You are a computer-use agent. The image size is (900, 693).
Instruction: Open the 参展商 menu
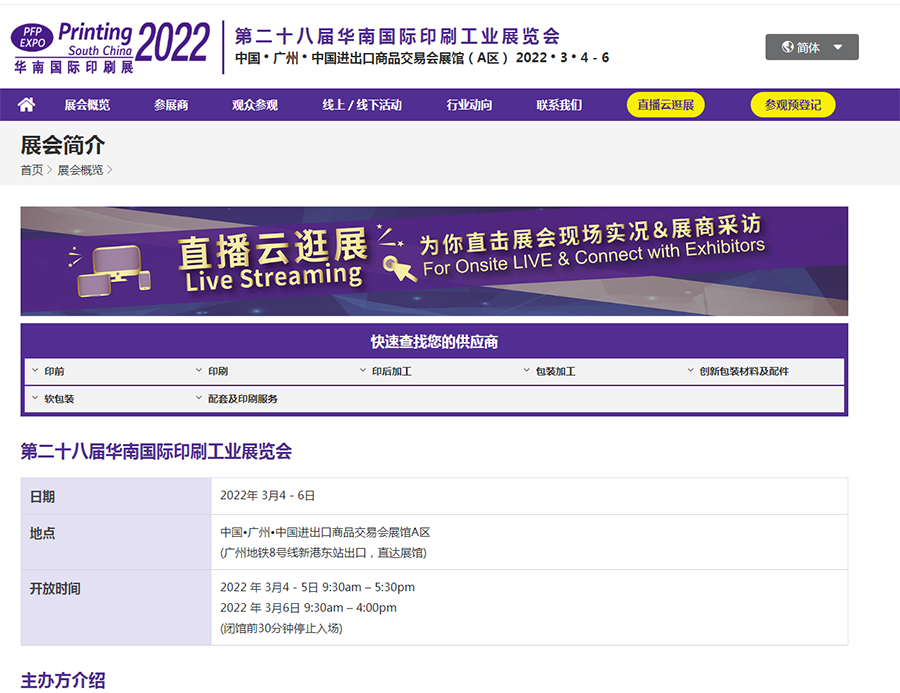171,105
